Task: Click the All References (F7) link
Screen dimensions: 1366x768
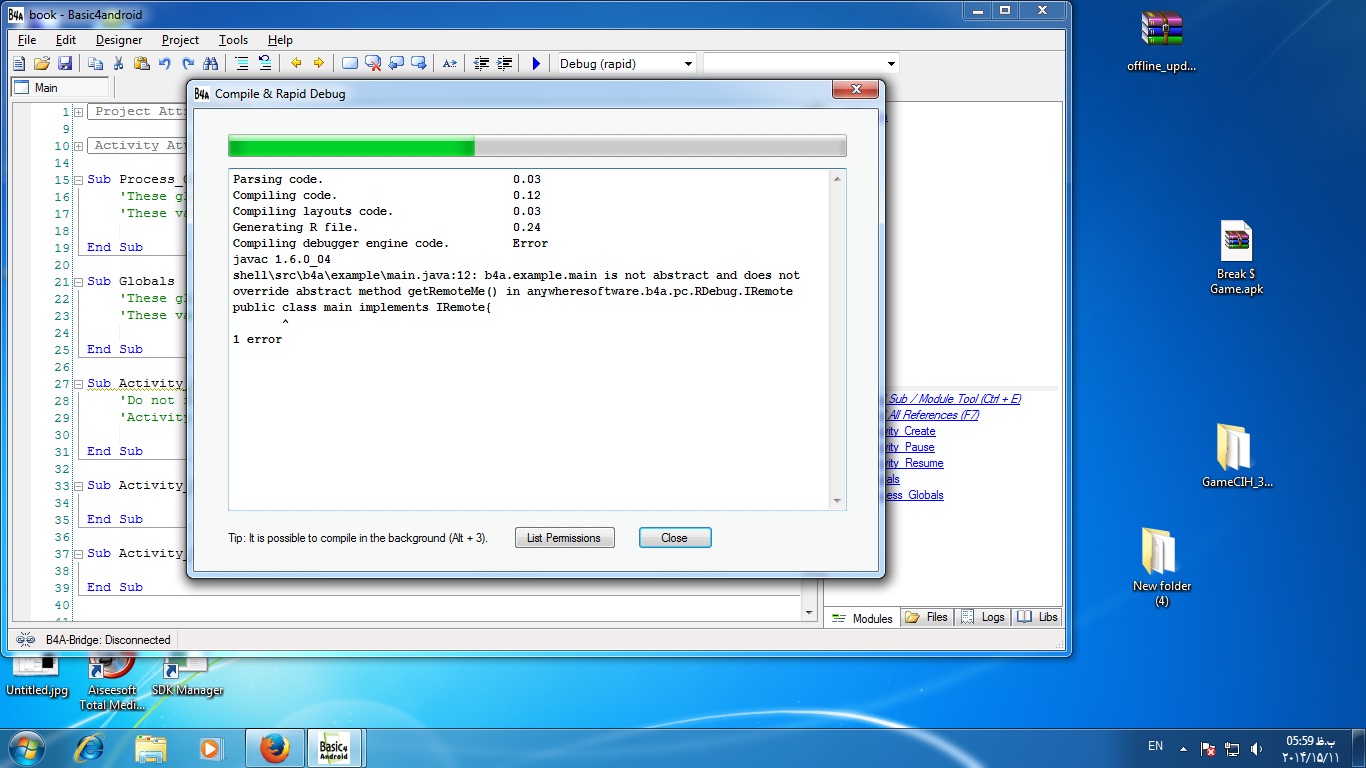Action: 933,415
